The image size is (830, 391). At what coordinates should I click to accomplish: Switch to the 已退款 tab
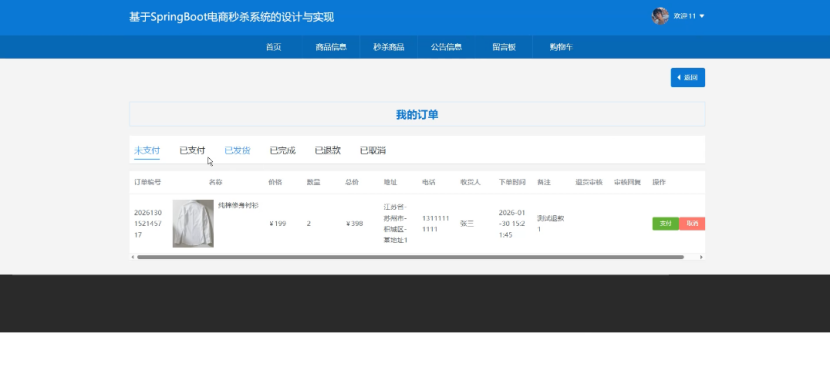pyautogui.click(x=328, y=150)
